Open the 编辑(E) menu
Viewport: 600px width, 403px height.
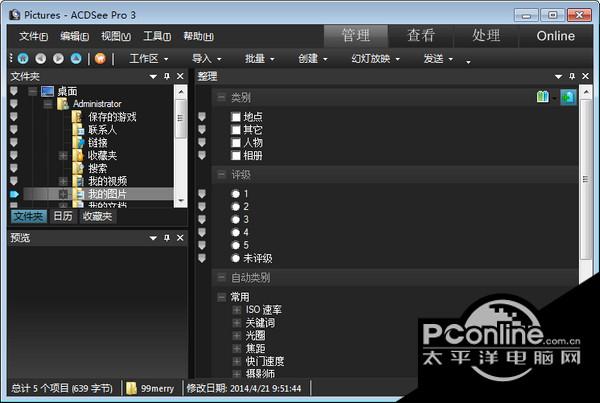coord(75,36)
